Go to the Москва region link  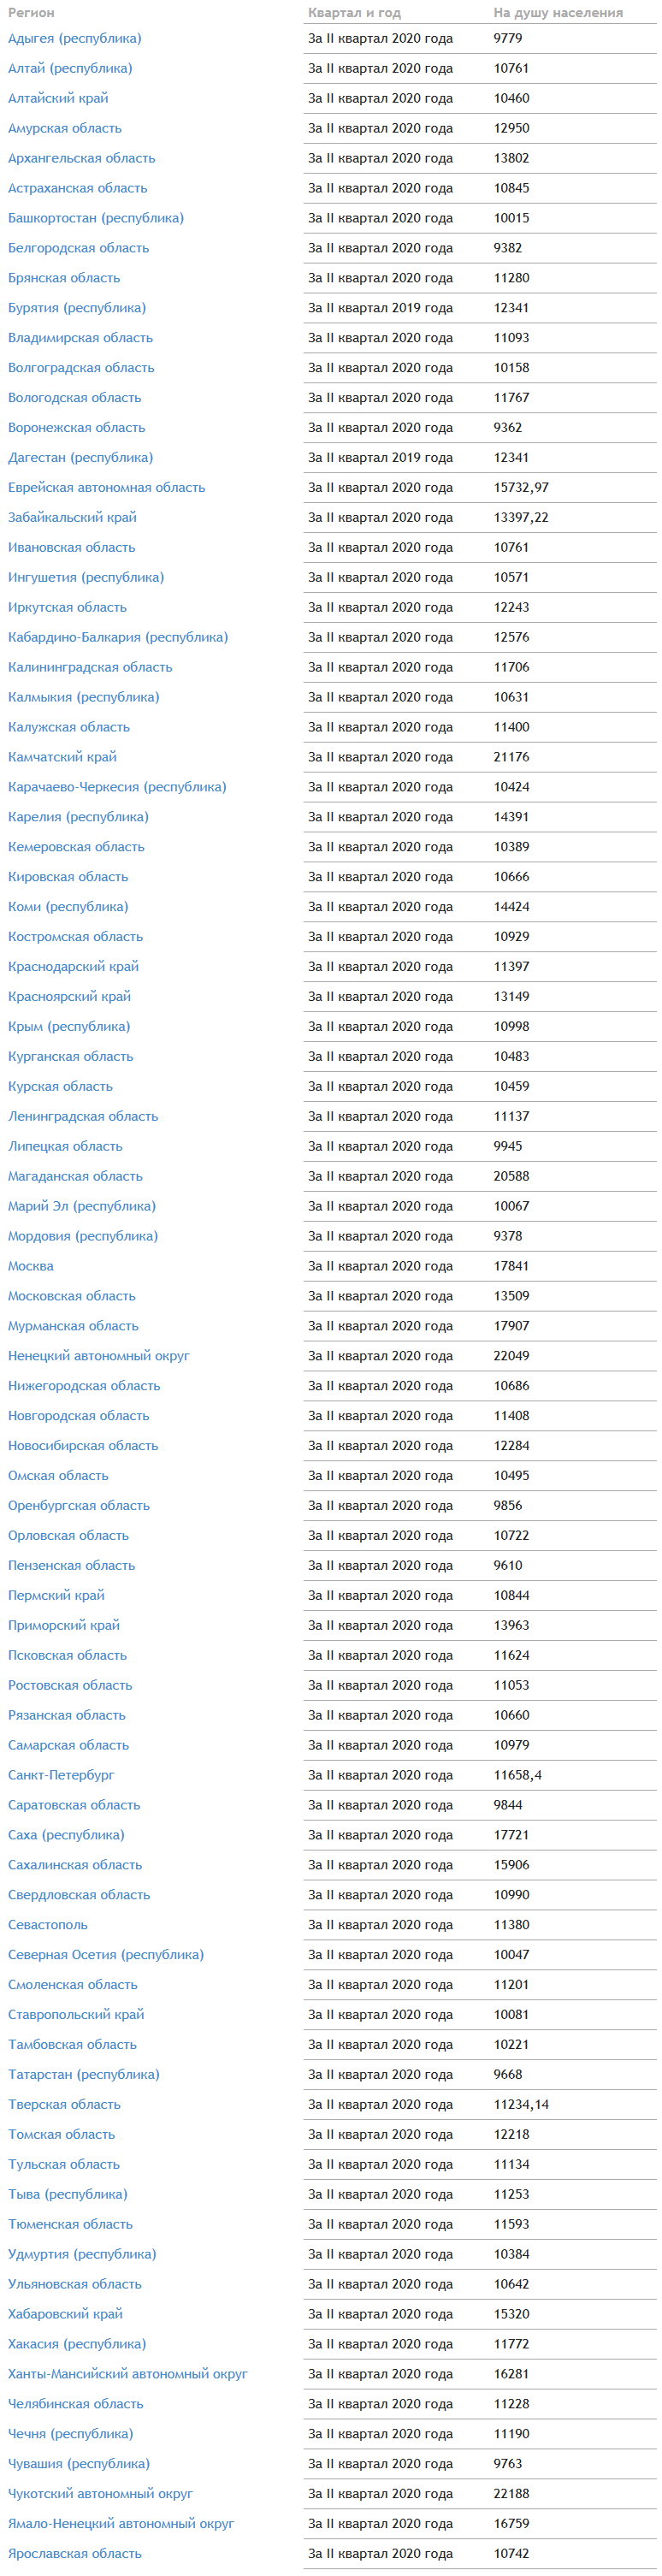tap(31, 1266)
